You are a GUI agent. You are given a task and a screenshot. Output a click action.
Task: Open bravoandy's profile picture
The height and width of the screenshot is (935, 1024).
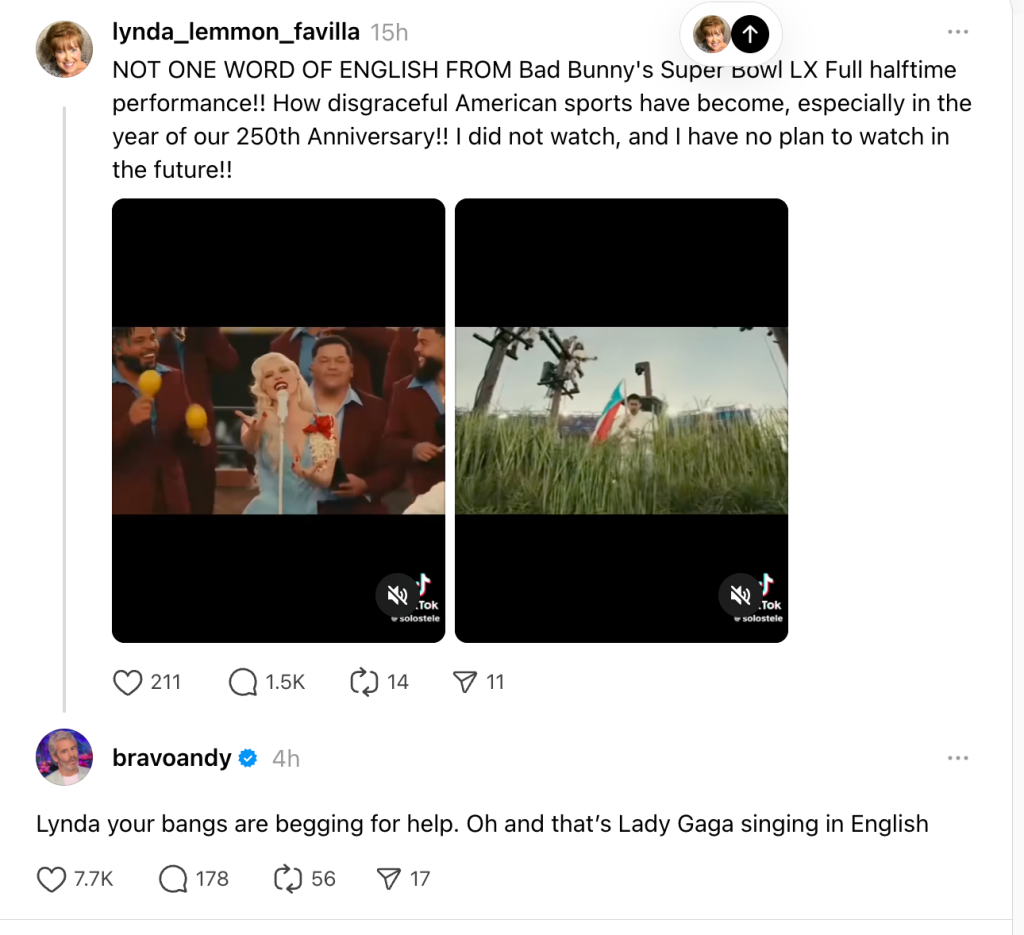click(x=64, y=757)
